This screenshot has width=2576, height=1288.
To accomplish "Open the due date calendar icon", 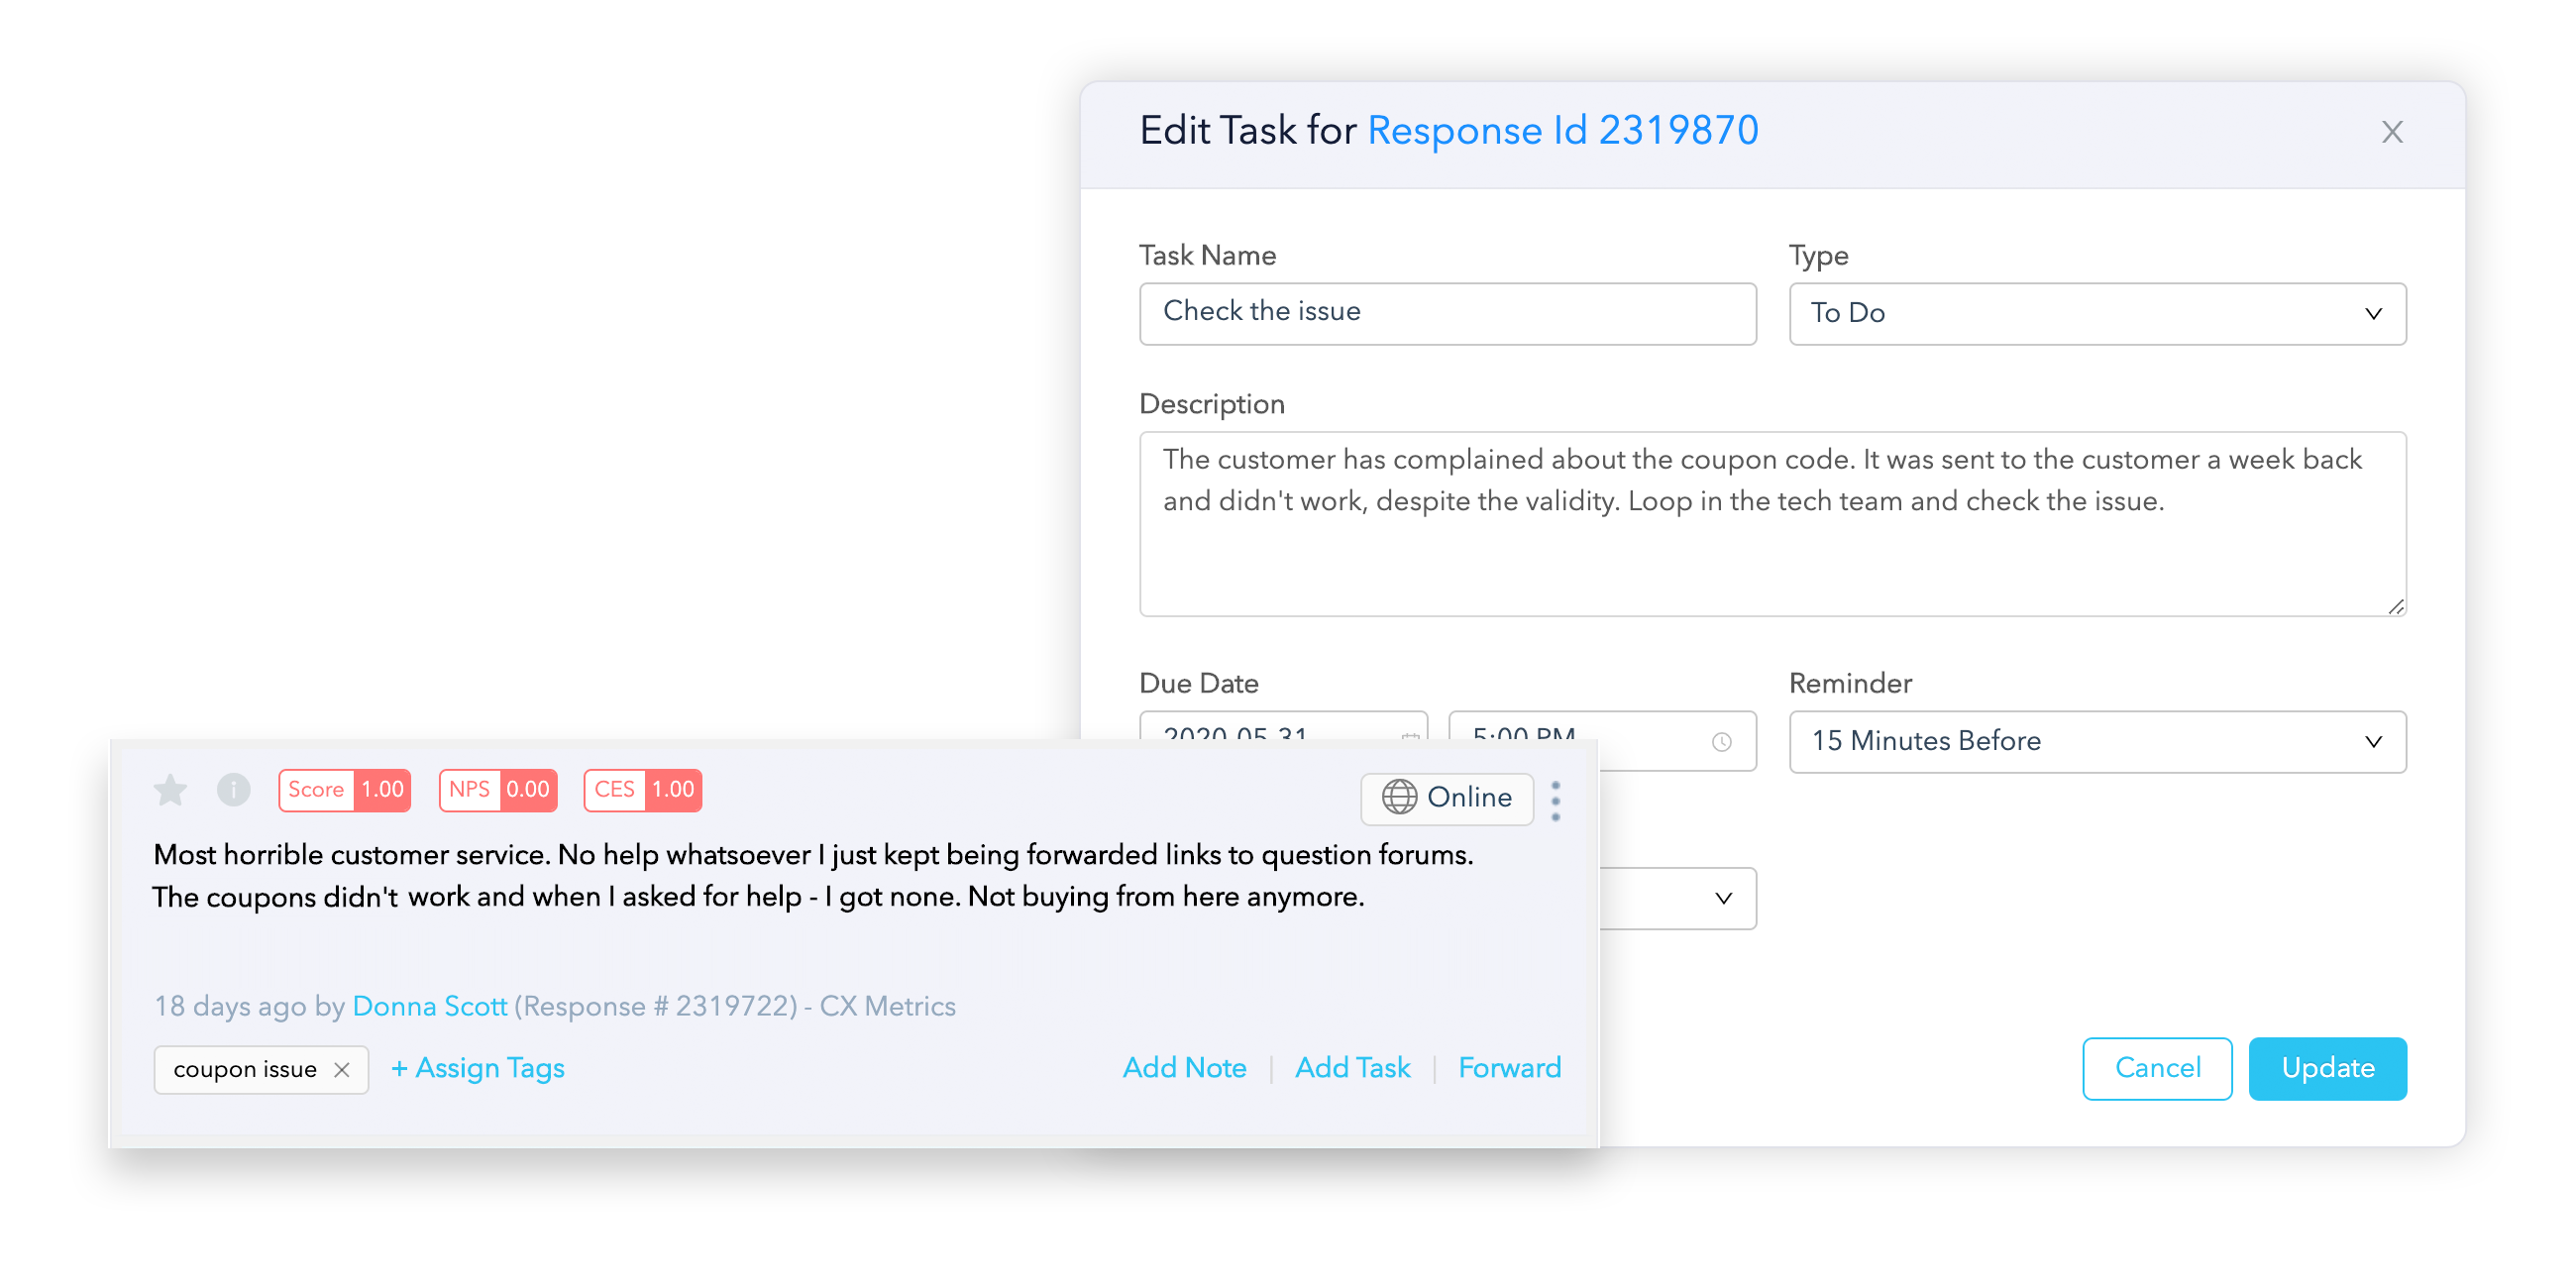I will (x=1410, y=736).
